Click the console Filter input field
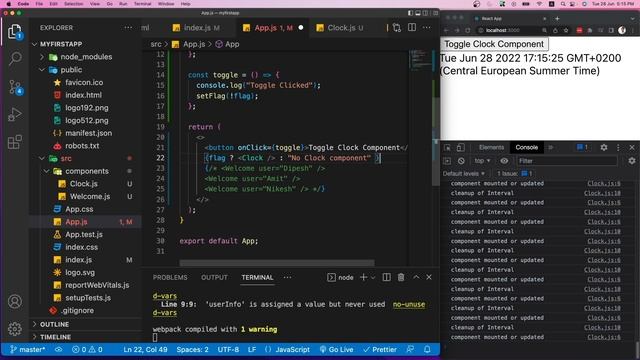 pyautogui.click(x=567, y=161)
